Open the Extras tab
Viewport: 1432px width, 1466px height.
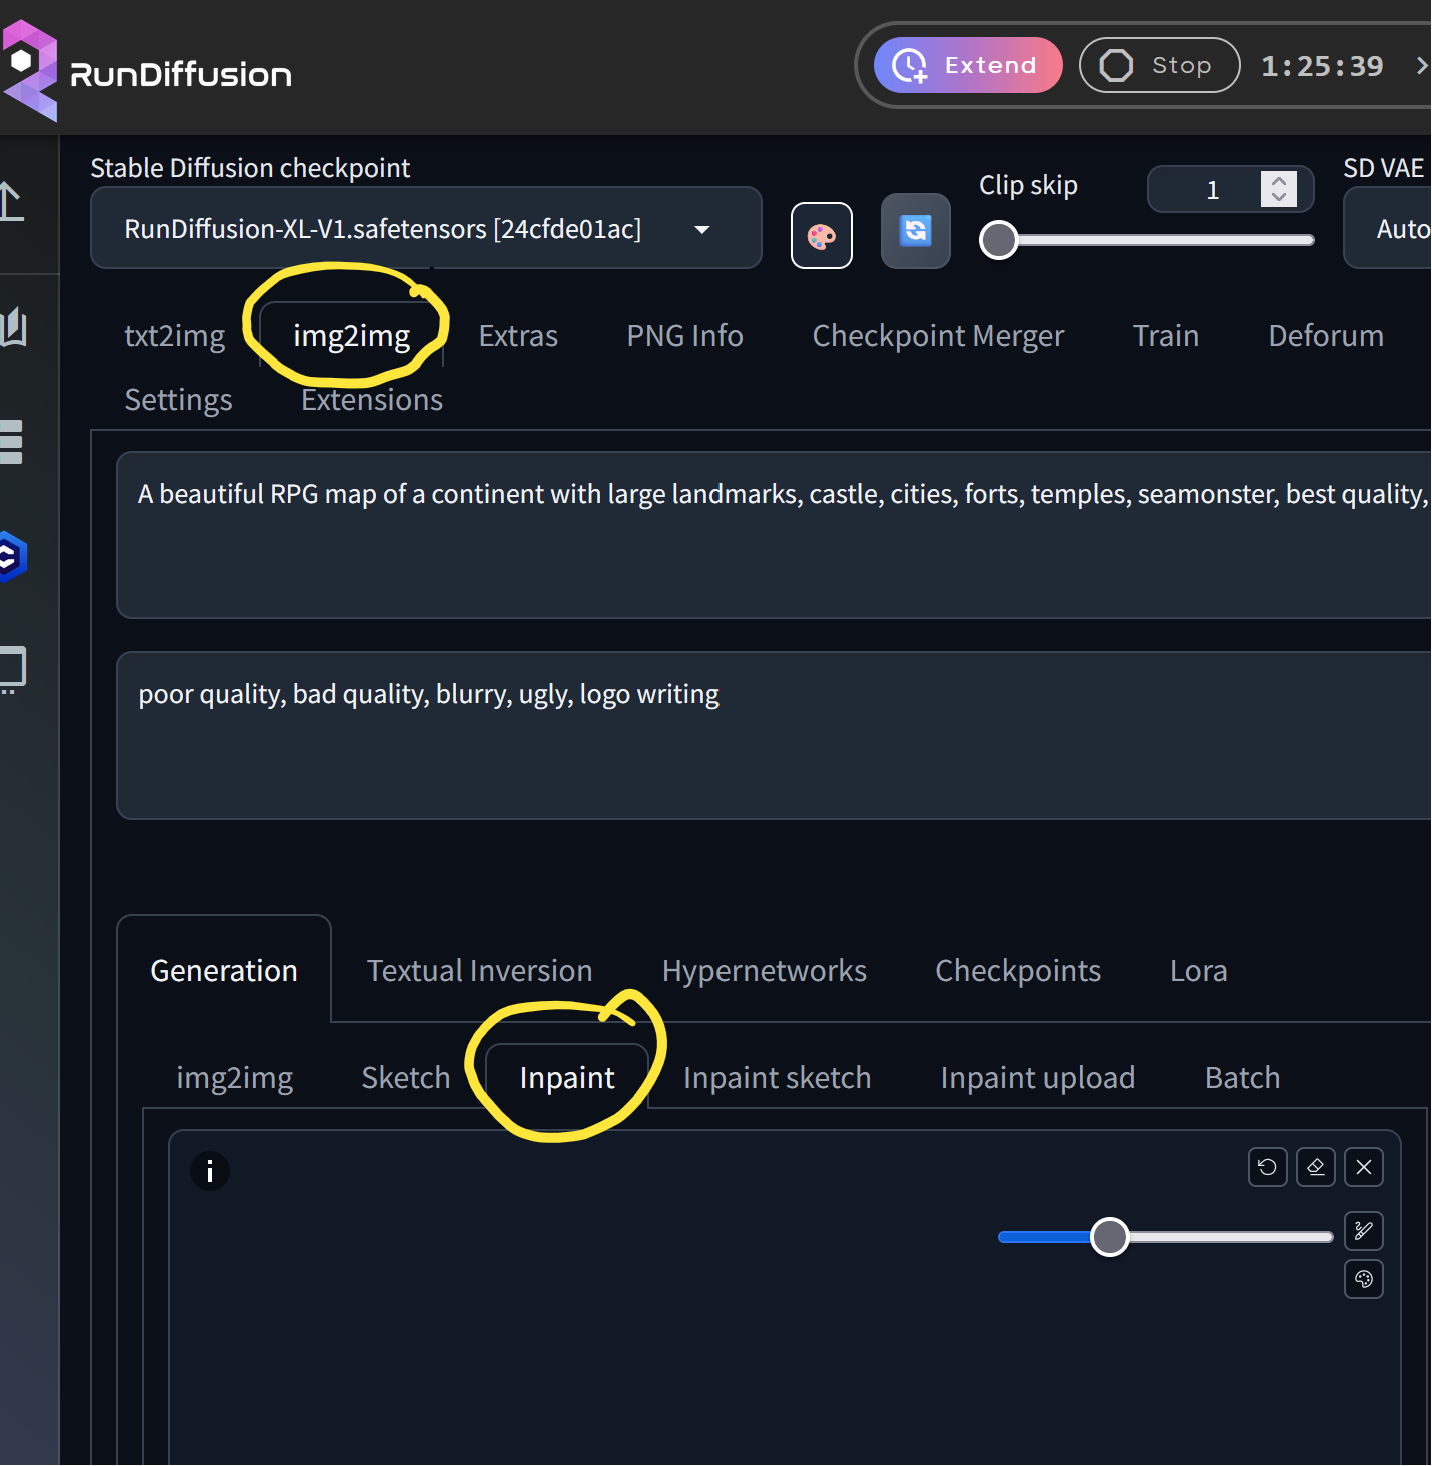pos(518,335)
